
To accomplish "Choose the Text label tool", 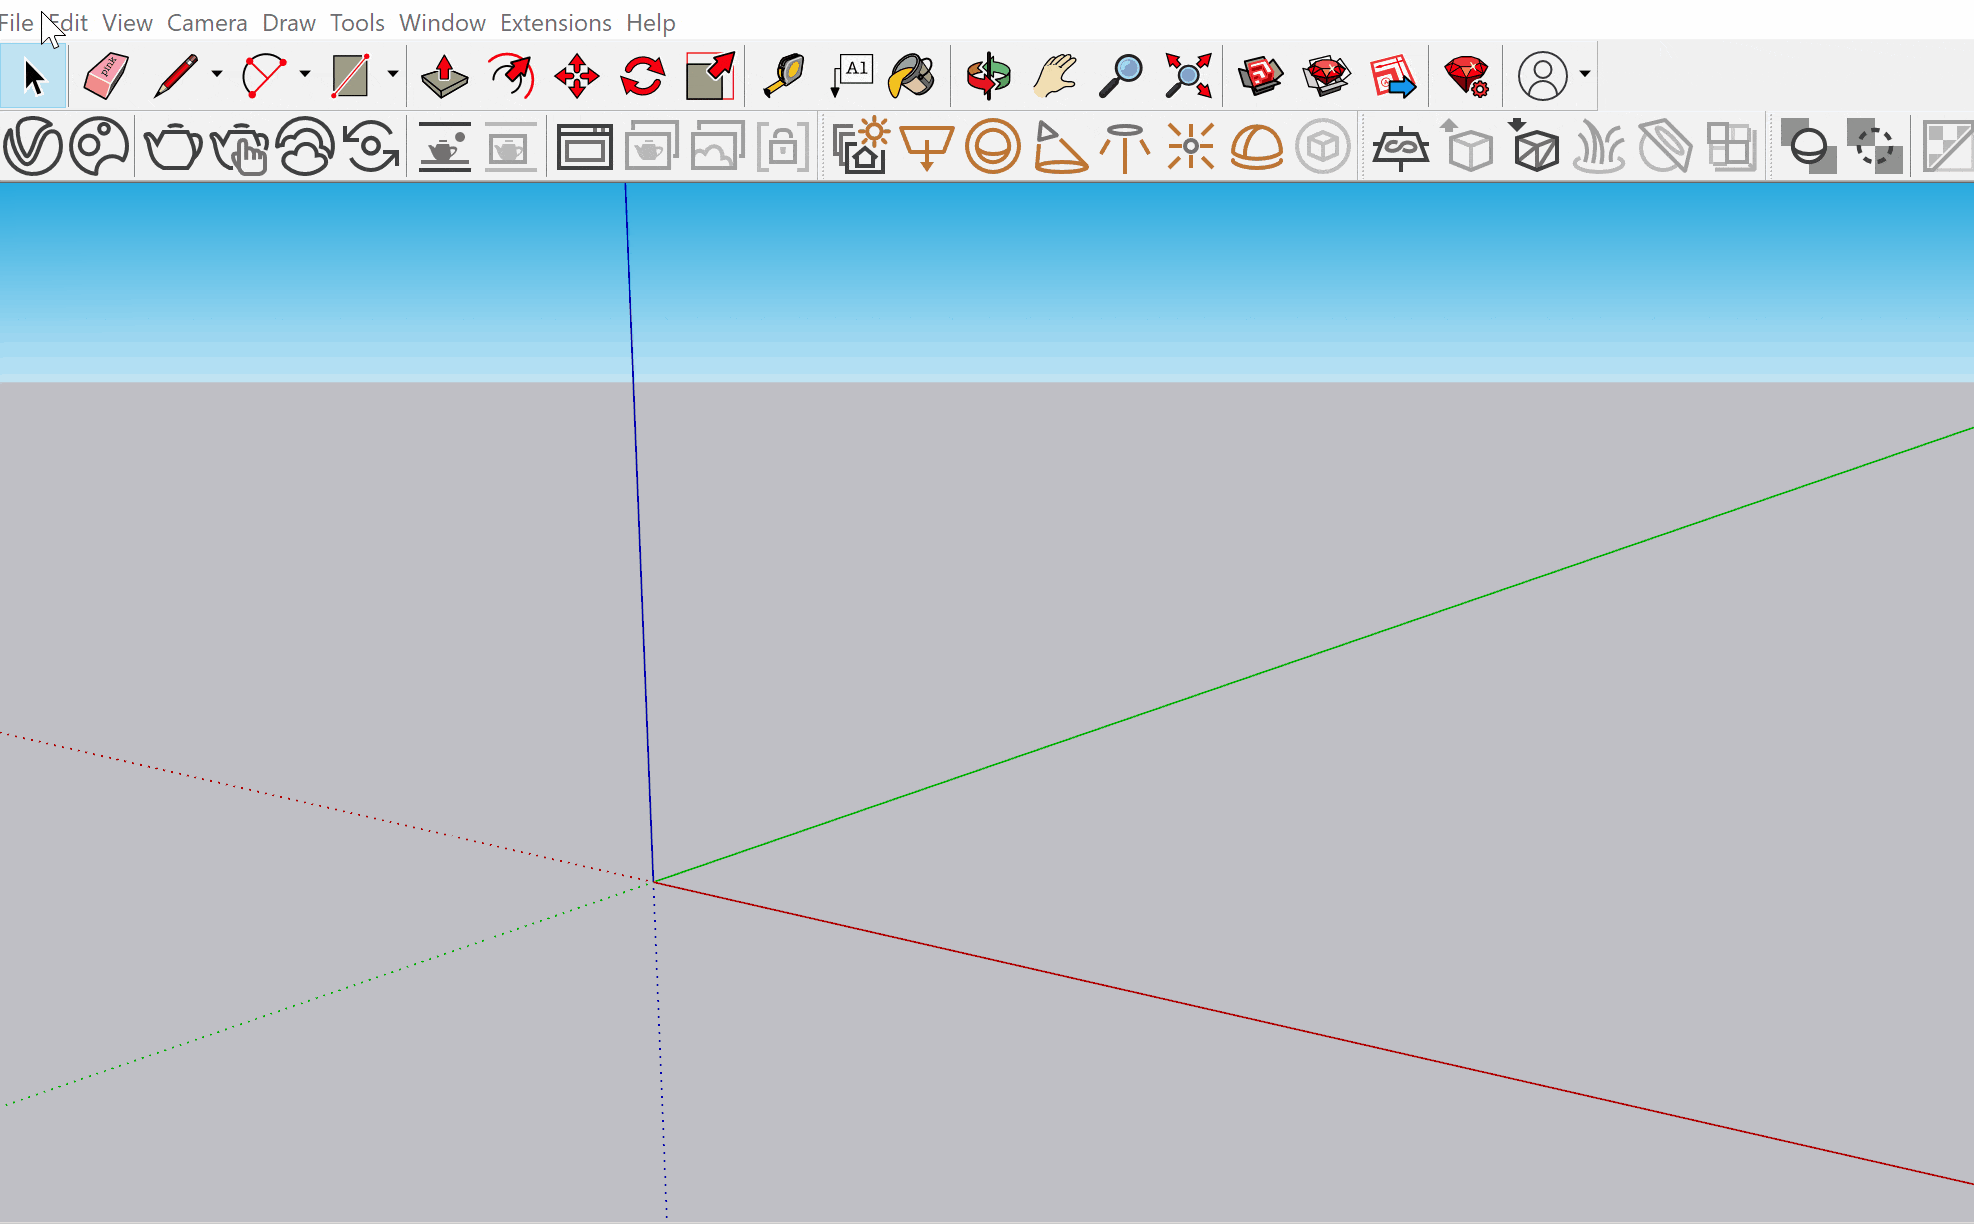I will (x=852, y=76).
